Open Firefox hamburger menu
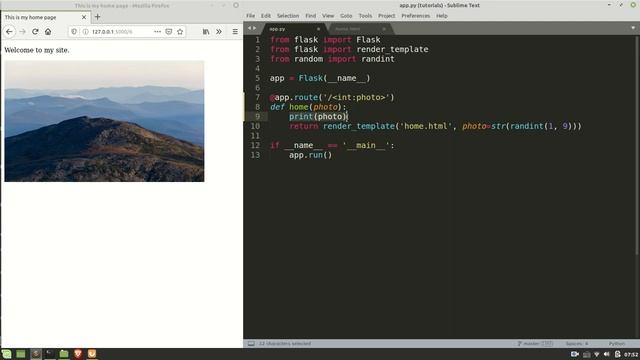Screen dimensions: 640x360 [x=235, y=31]
